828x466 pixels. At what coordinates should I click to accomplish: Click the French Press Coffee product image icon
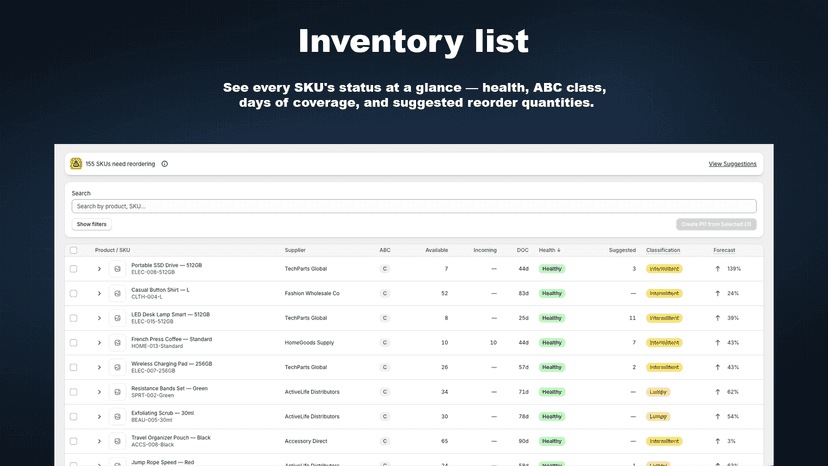117,343
